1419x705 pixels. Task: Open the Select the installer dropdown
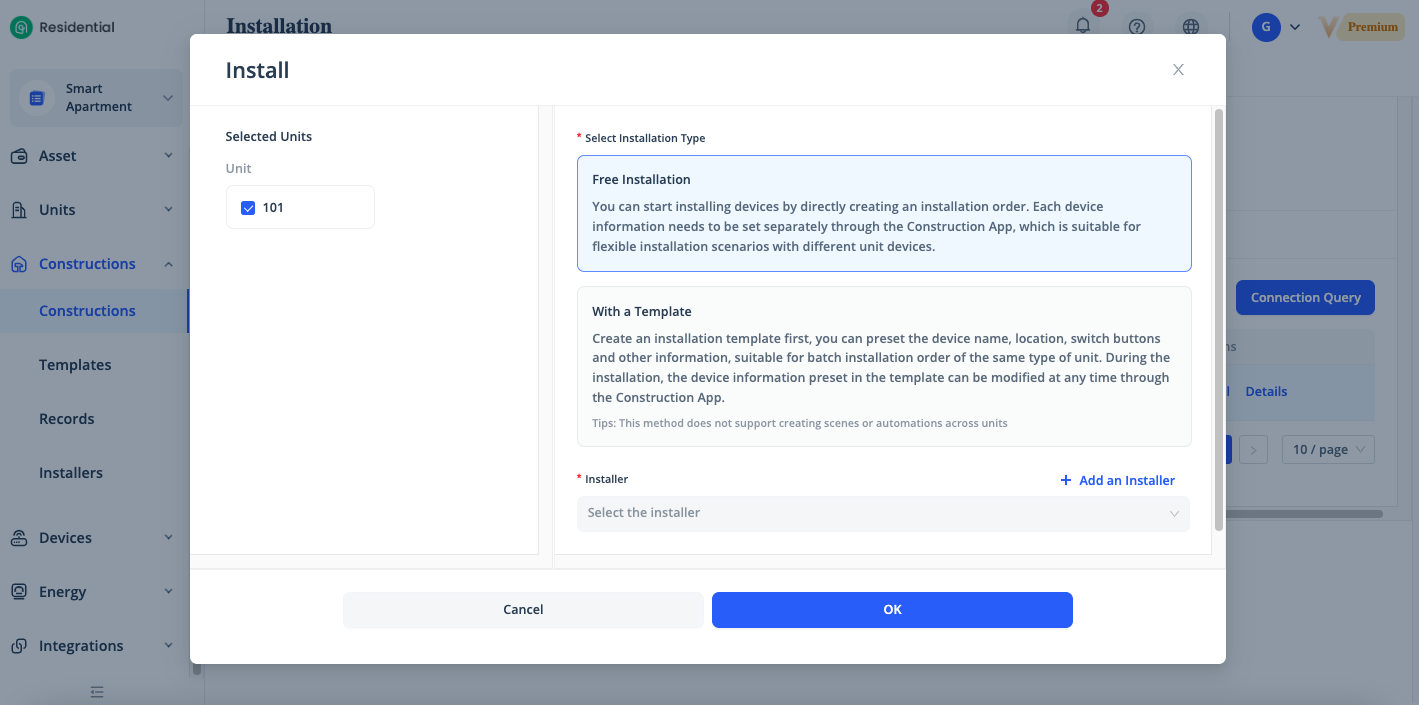[x=884, y=513]
